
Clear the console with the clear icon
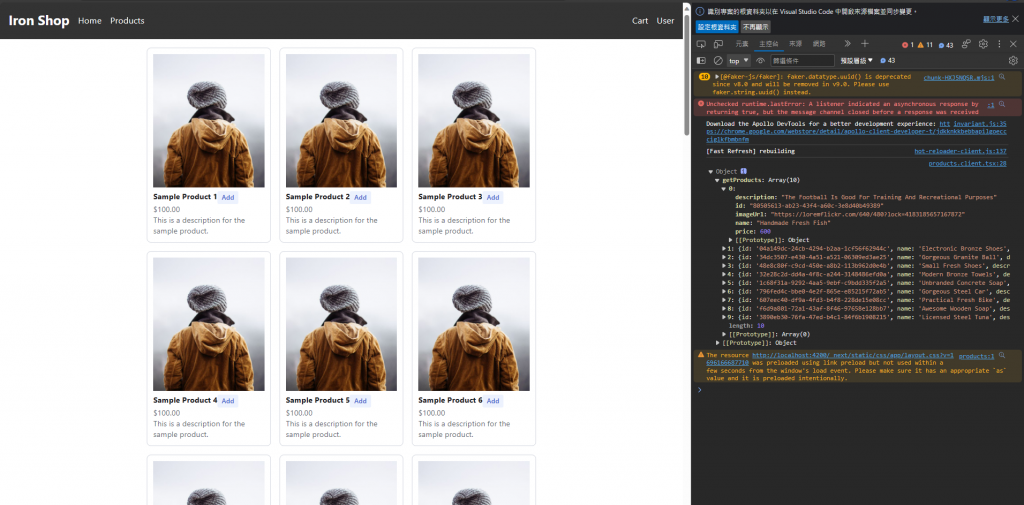717,61
